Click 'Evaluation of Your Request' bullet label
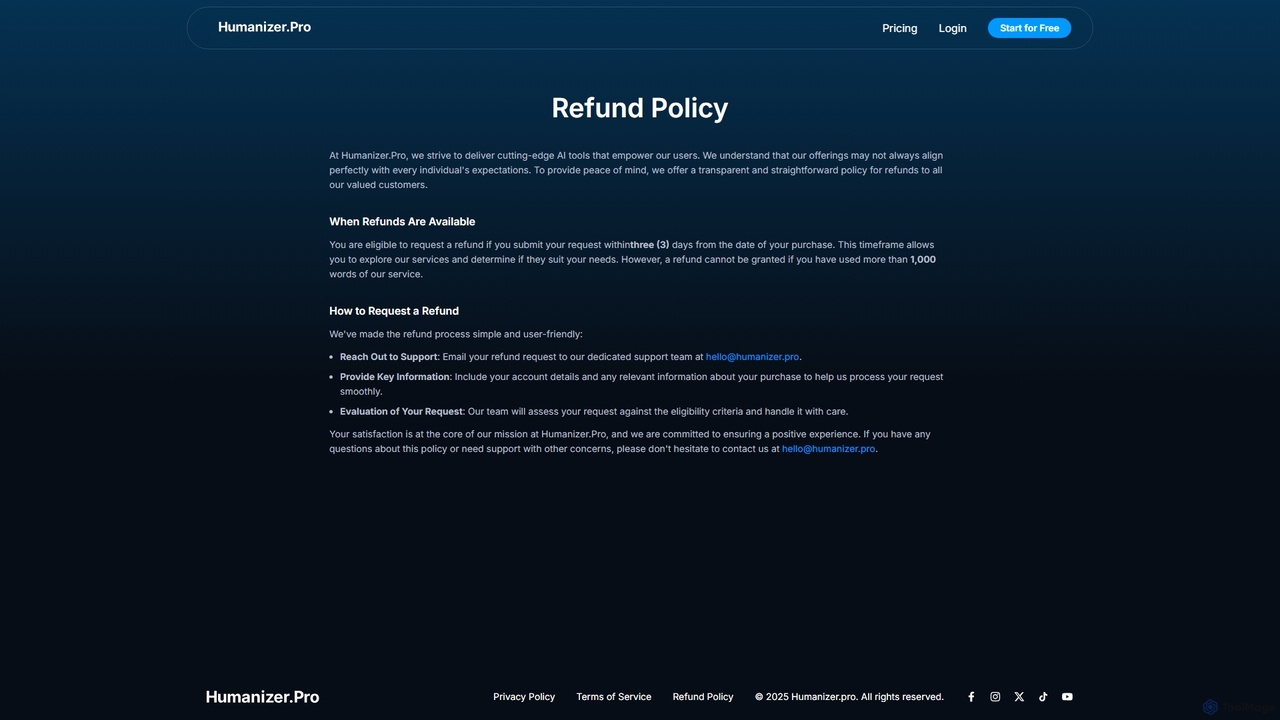 (x=401, y=412)
